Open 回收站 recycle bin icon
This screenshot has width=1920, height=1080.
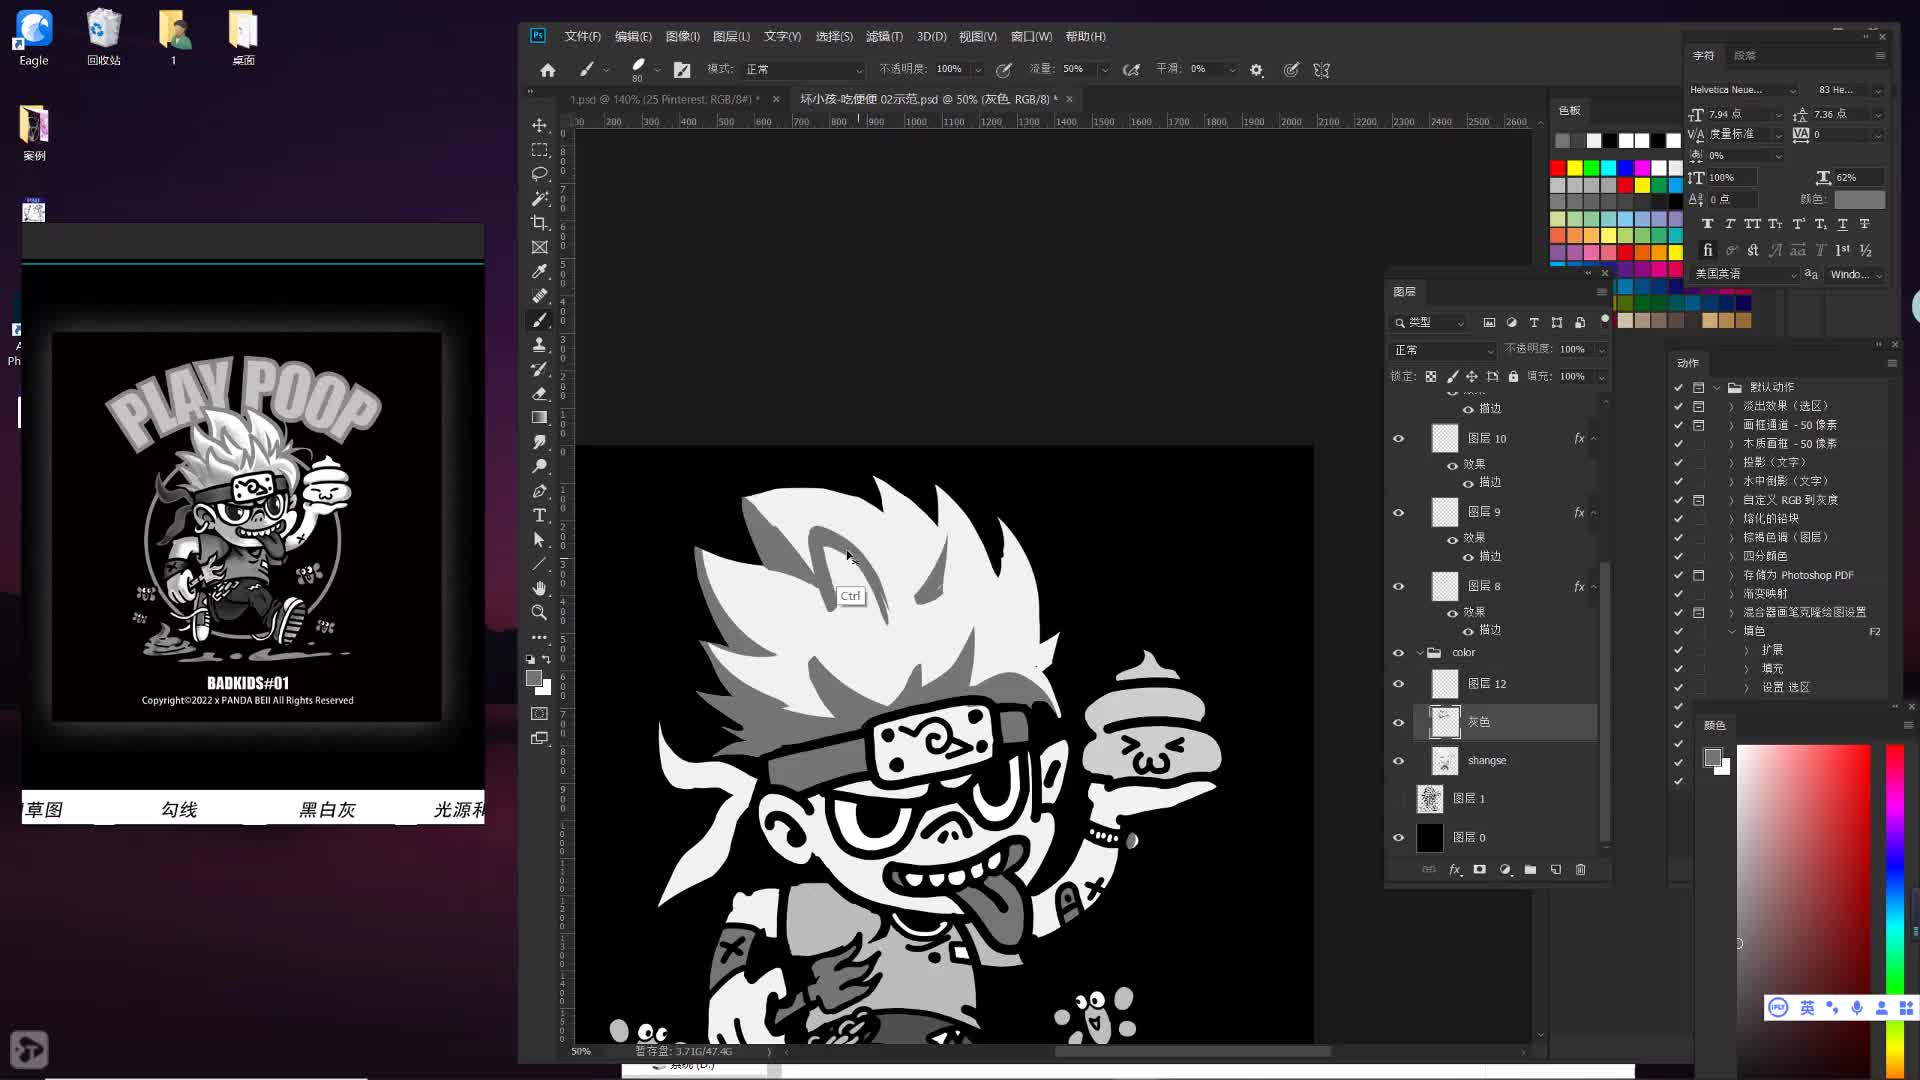103,38
